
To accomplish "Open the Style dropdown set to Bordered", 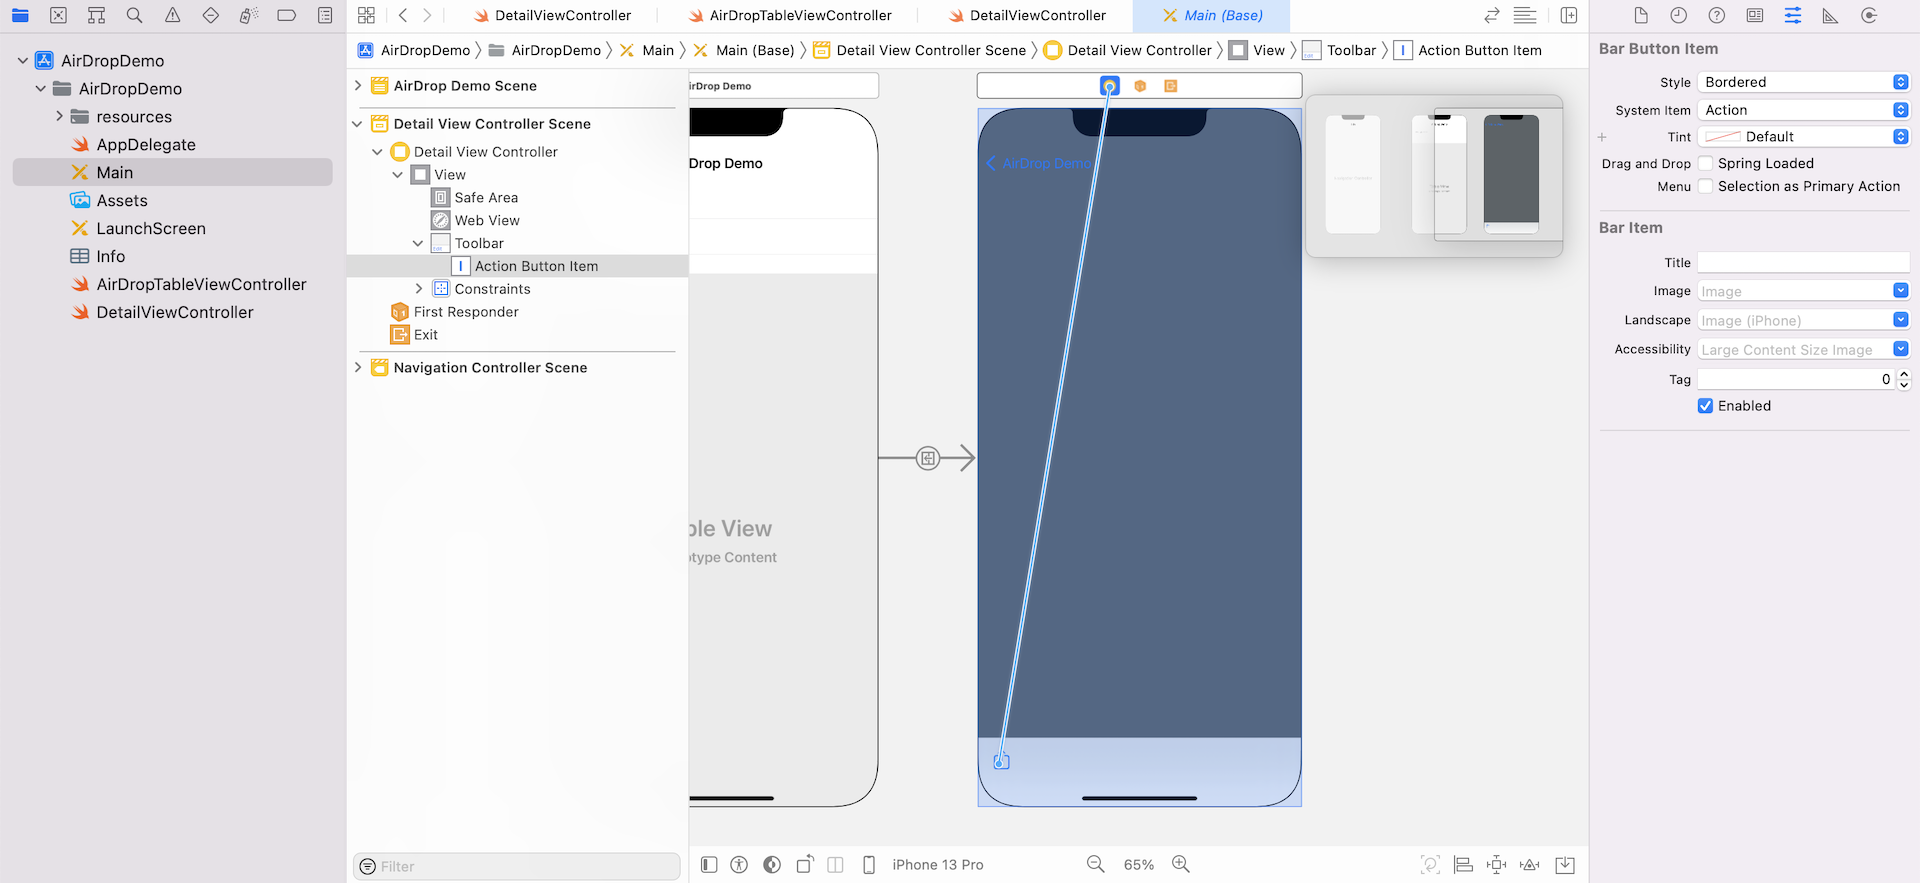I will pos(1803,82).
